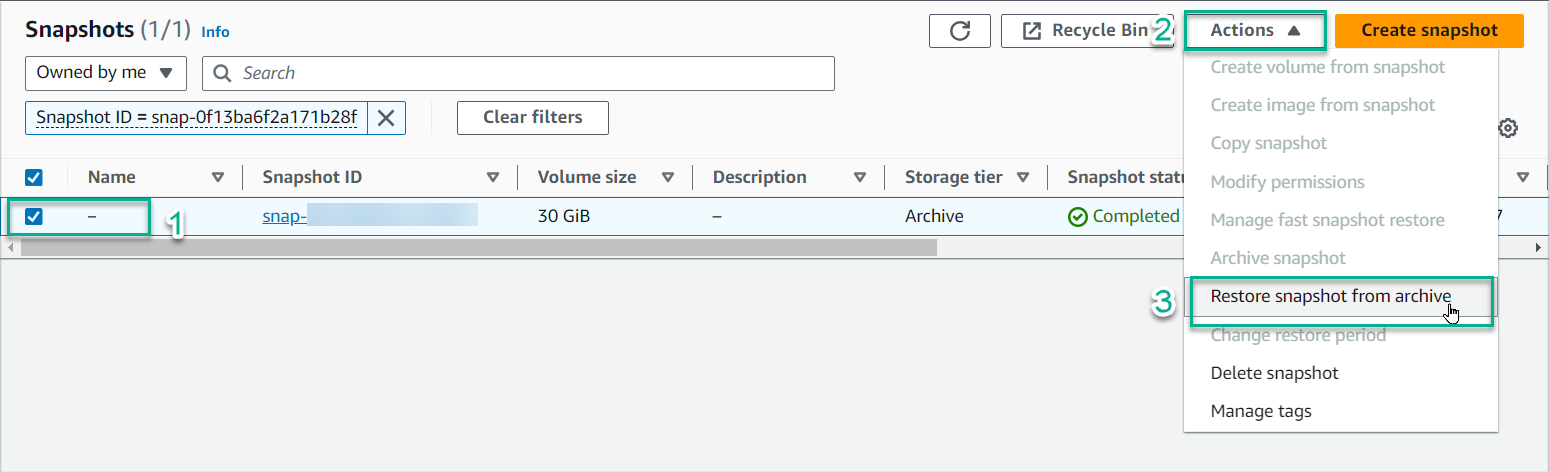
Task: Click the Create snapshot button
Action: click(1429, 30)
